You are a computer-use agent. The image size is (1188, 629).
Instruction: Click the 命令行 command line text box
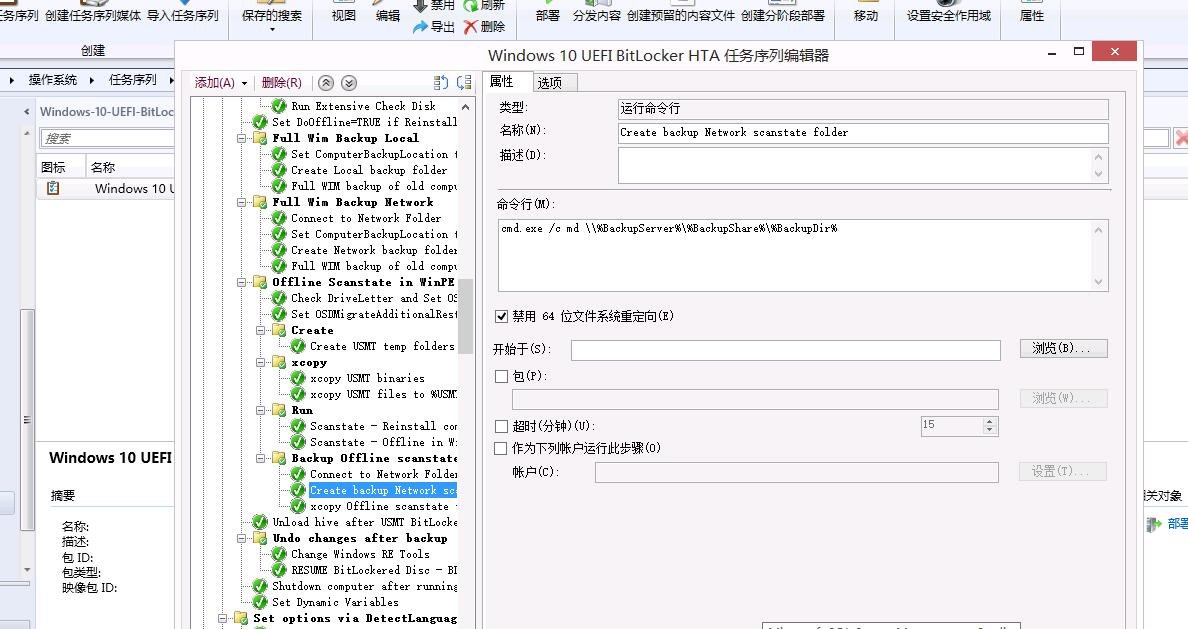(x=803, y=255)
